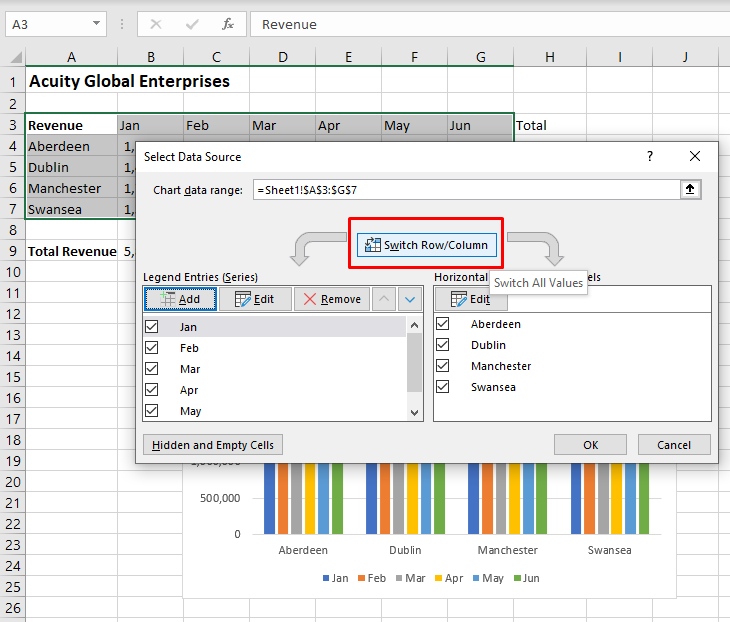
Task: Uncheck the Jan series checkbox
Action: (152, 326)
